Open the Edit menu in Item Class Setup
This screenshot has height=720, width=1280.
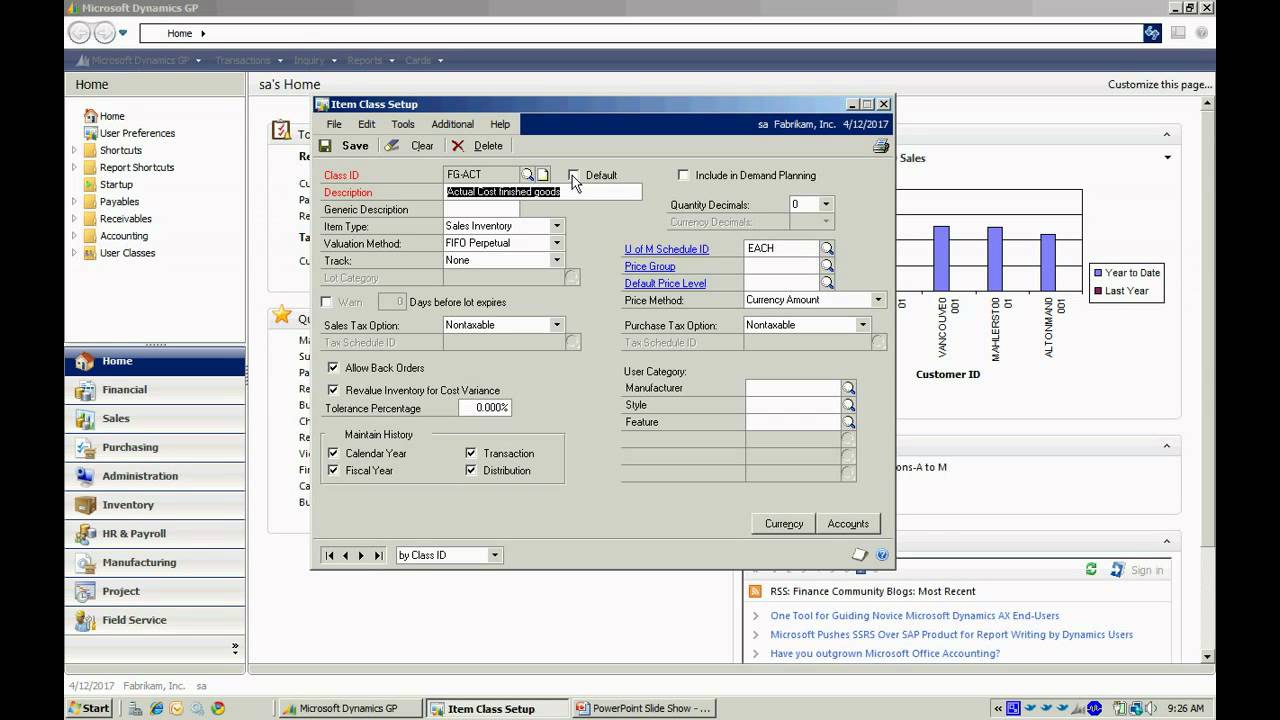coord(367,124)
